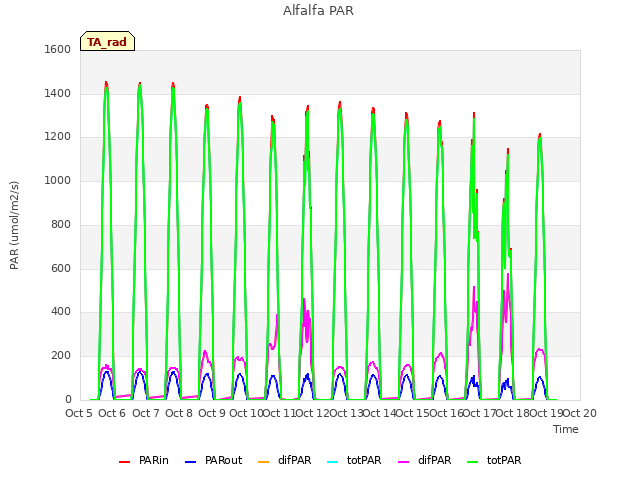Click the magenta difPAR legend swatch

coord(403,462)
